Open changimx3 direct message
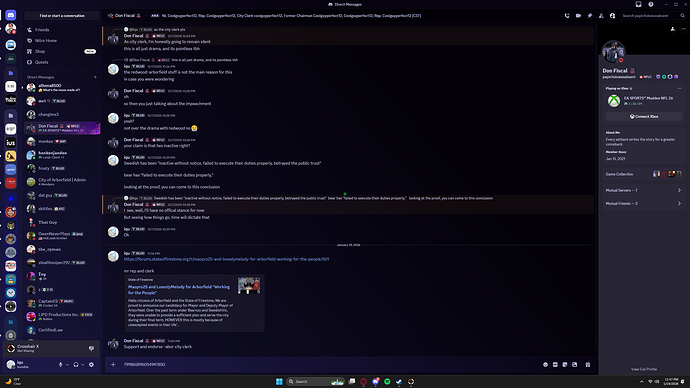The width and height of the screenshot is (690, 388). (x=62, y=114)
